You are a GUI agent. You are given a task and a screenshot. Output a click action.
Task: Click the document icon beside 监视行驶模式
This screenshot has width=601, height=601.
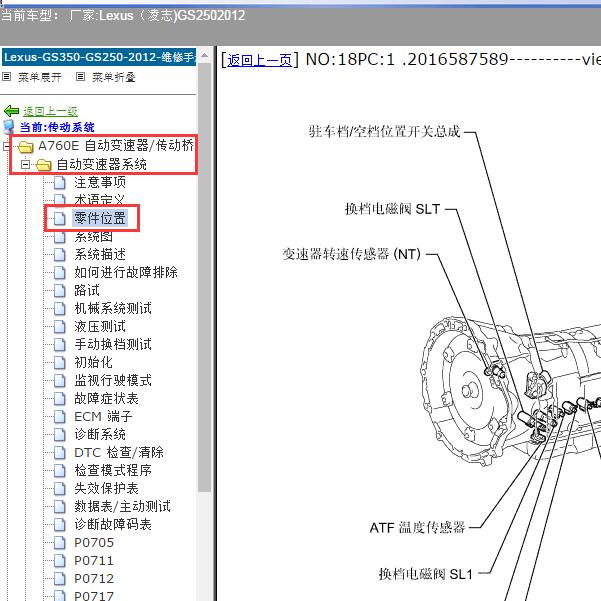click(x=60, y=381)
